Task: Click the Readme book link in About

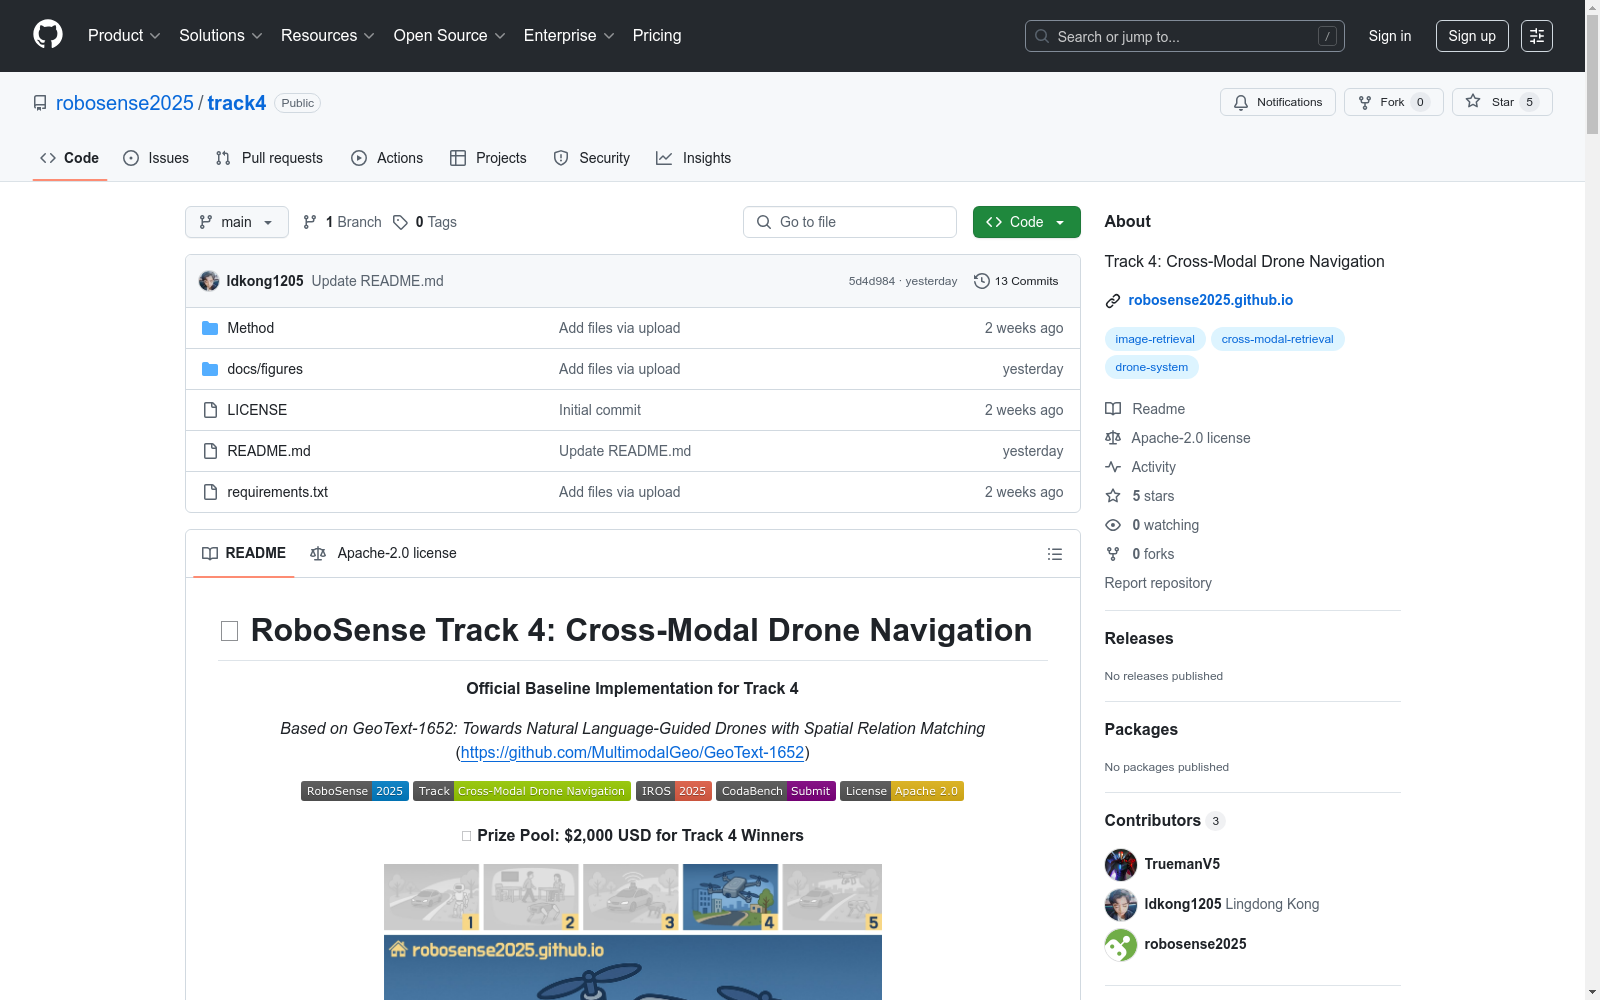Action: (1145, 409)
